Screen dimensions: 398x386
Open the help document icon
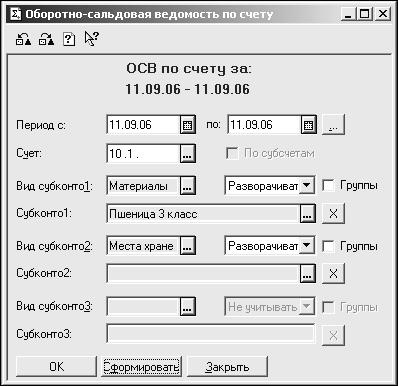pyautogui.click(x=69, y=40)
